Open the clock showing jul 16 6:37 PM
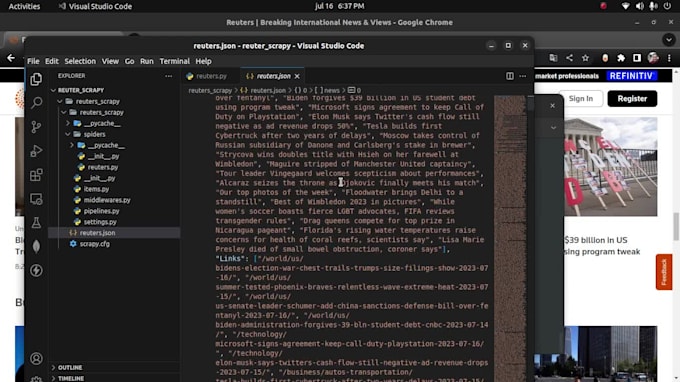Viewport: 680px width, 382px height. coord(340,6)
